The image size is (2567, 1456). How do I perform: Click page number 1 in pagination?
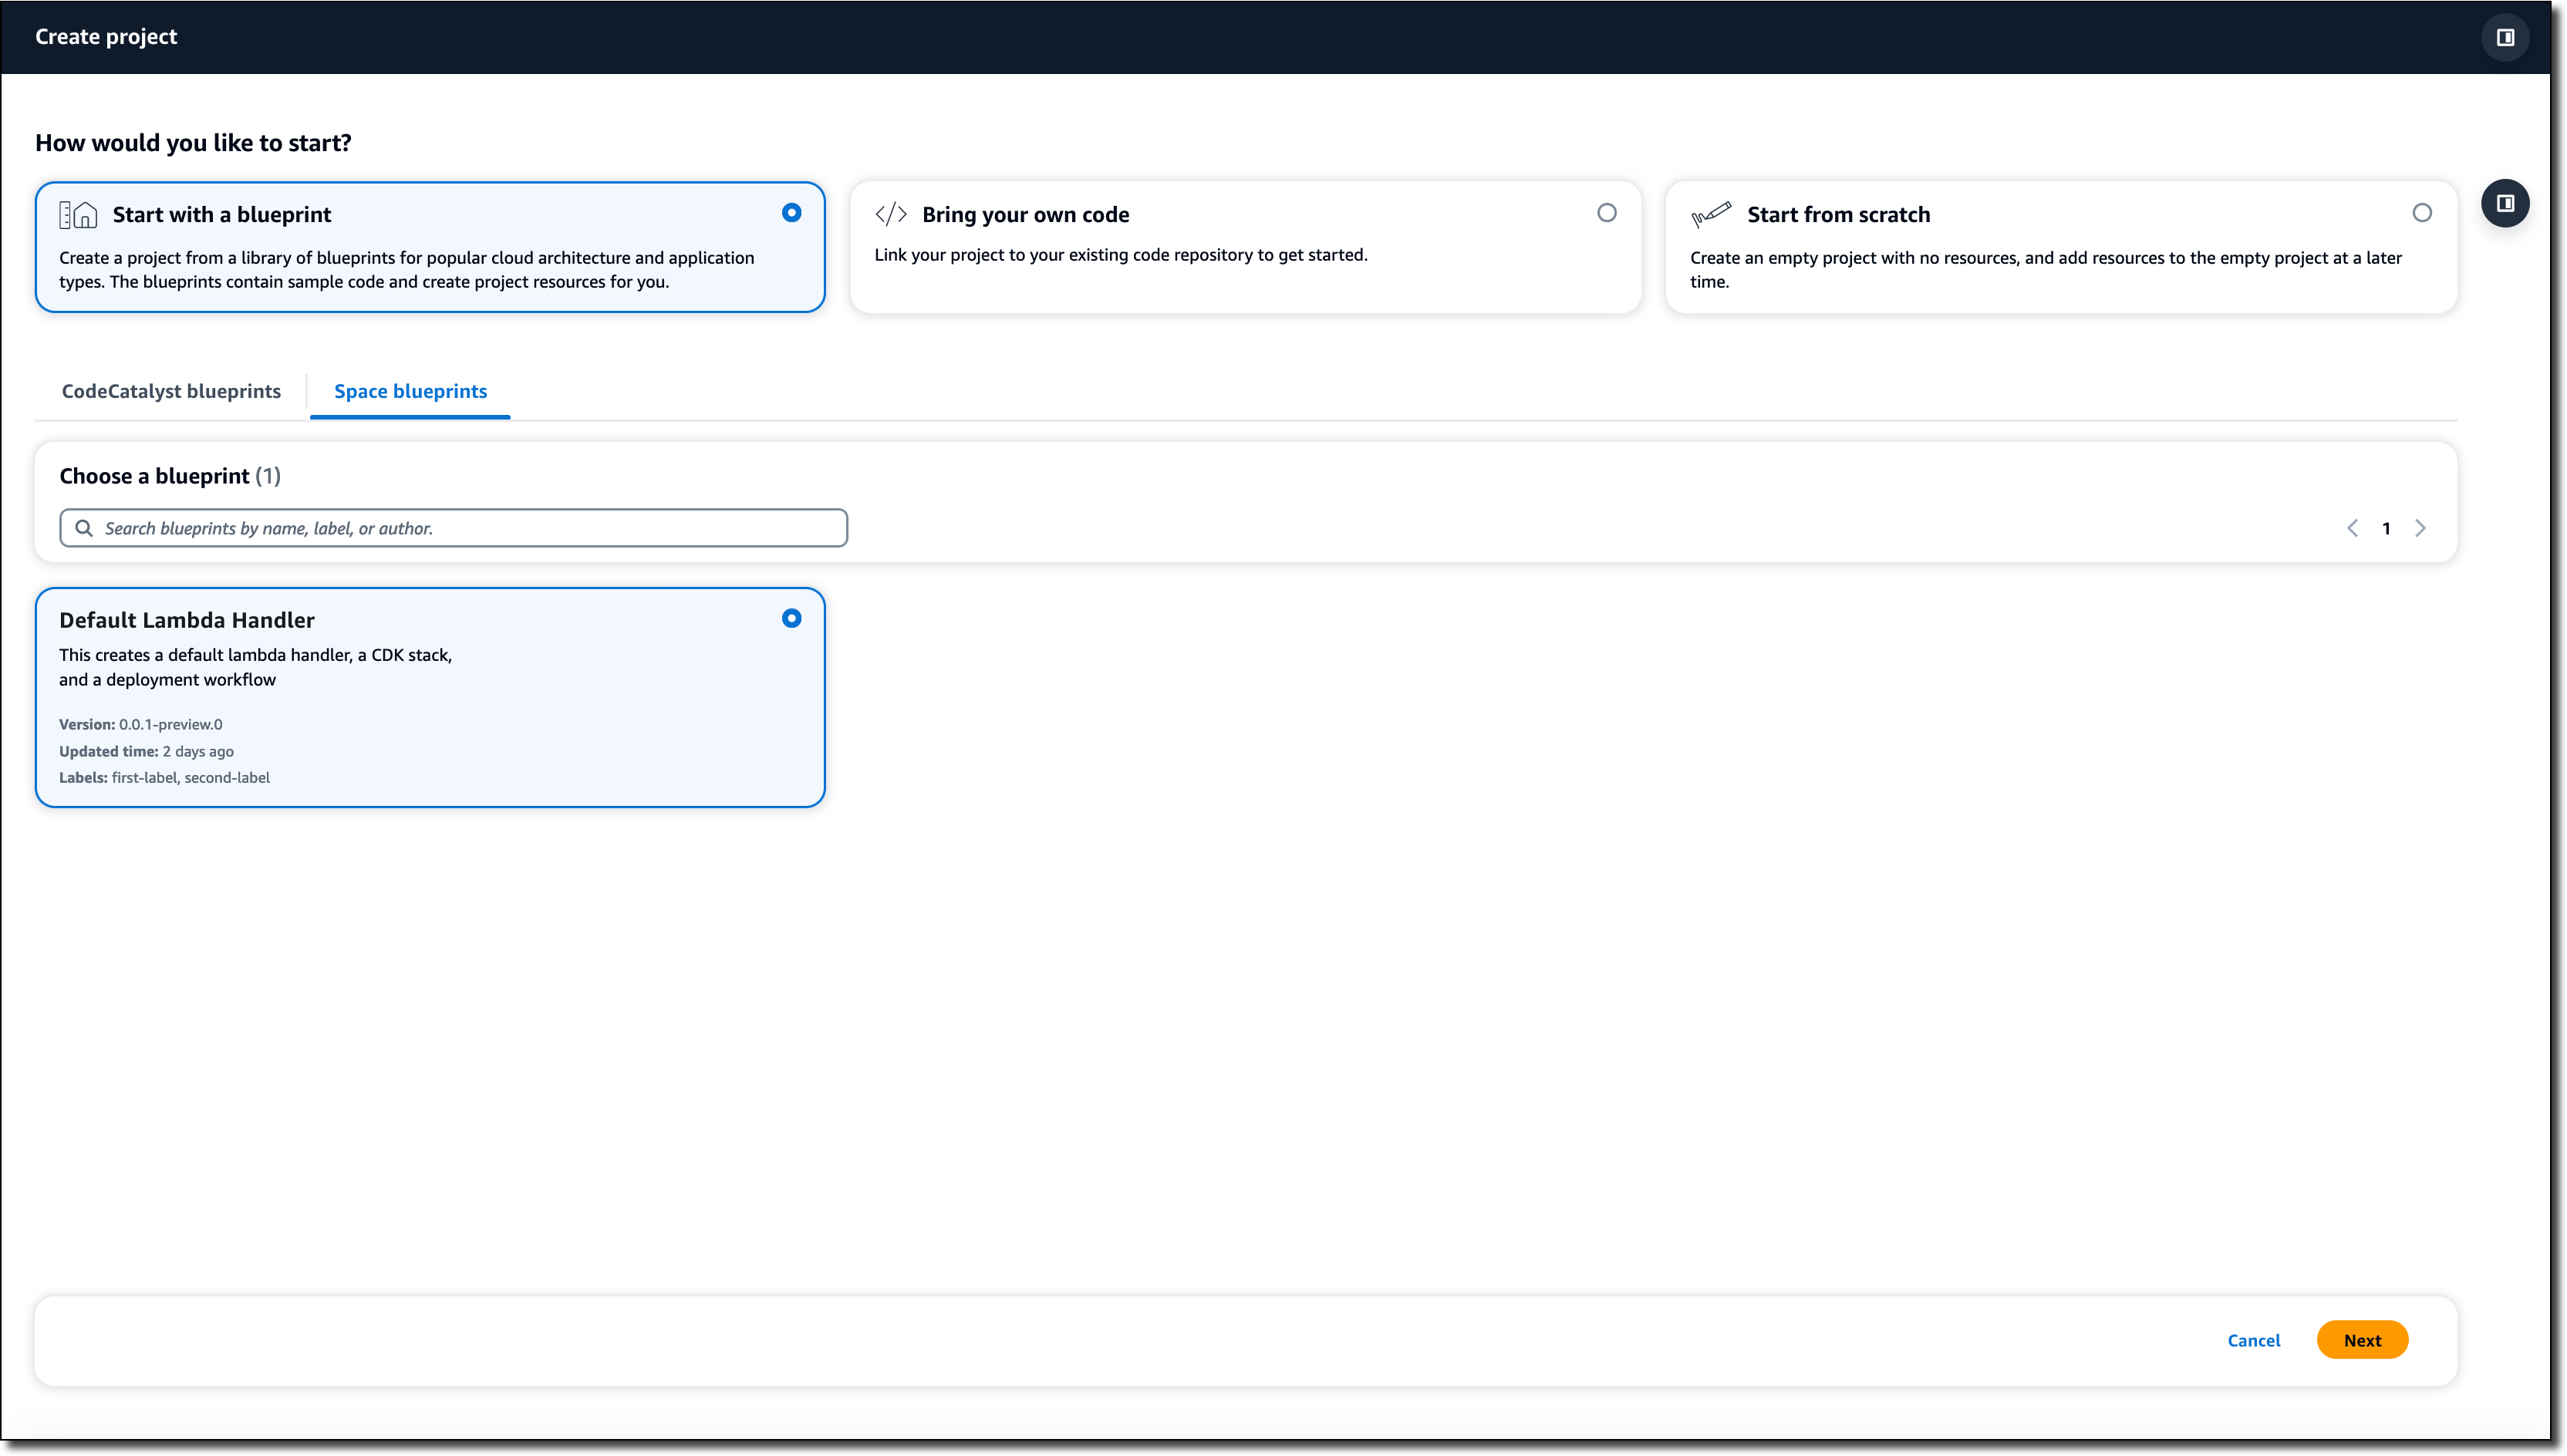click(x=2386, y=528)
